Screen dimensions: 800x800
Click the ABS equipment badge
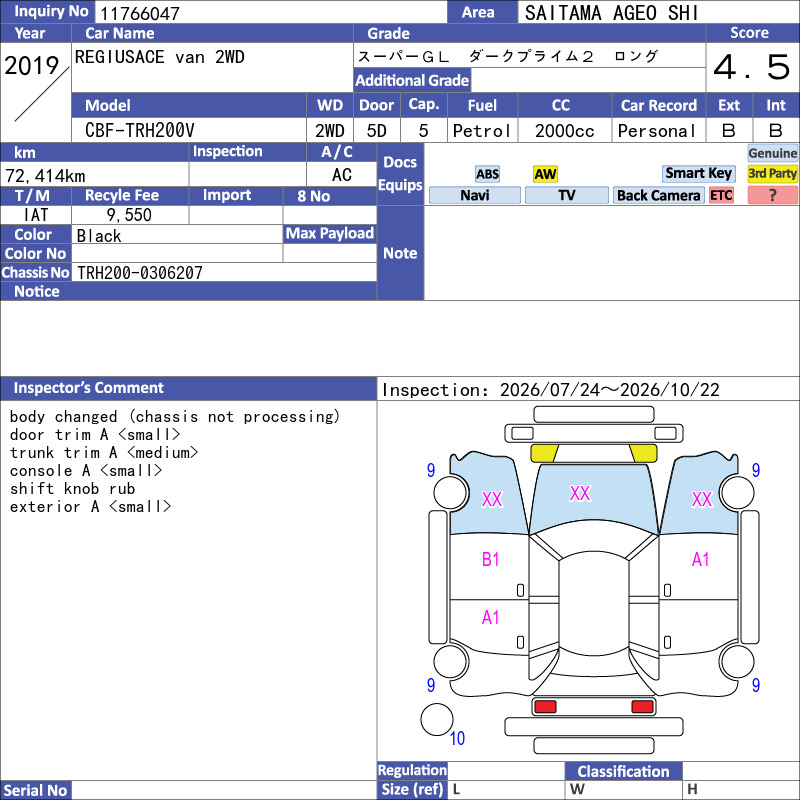[x=487, y=174]
